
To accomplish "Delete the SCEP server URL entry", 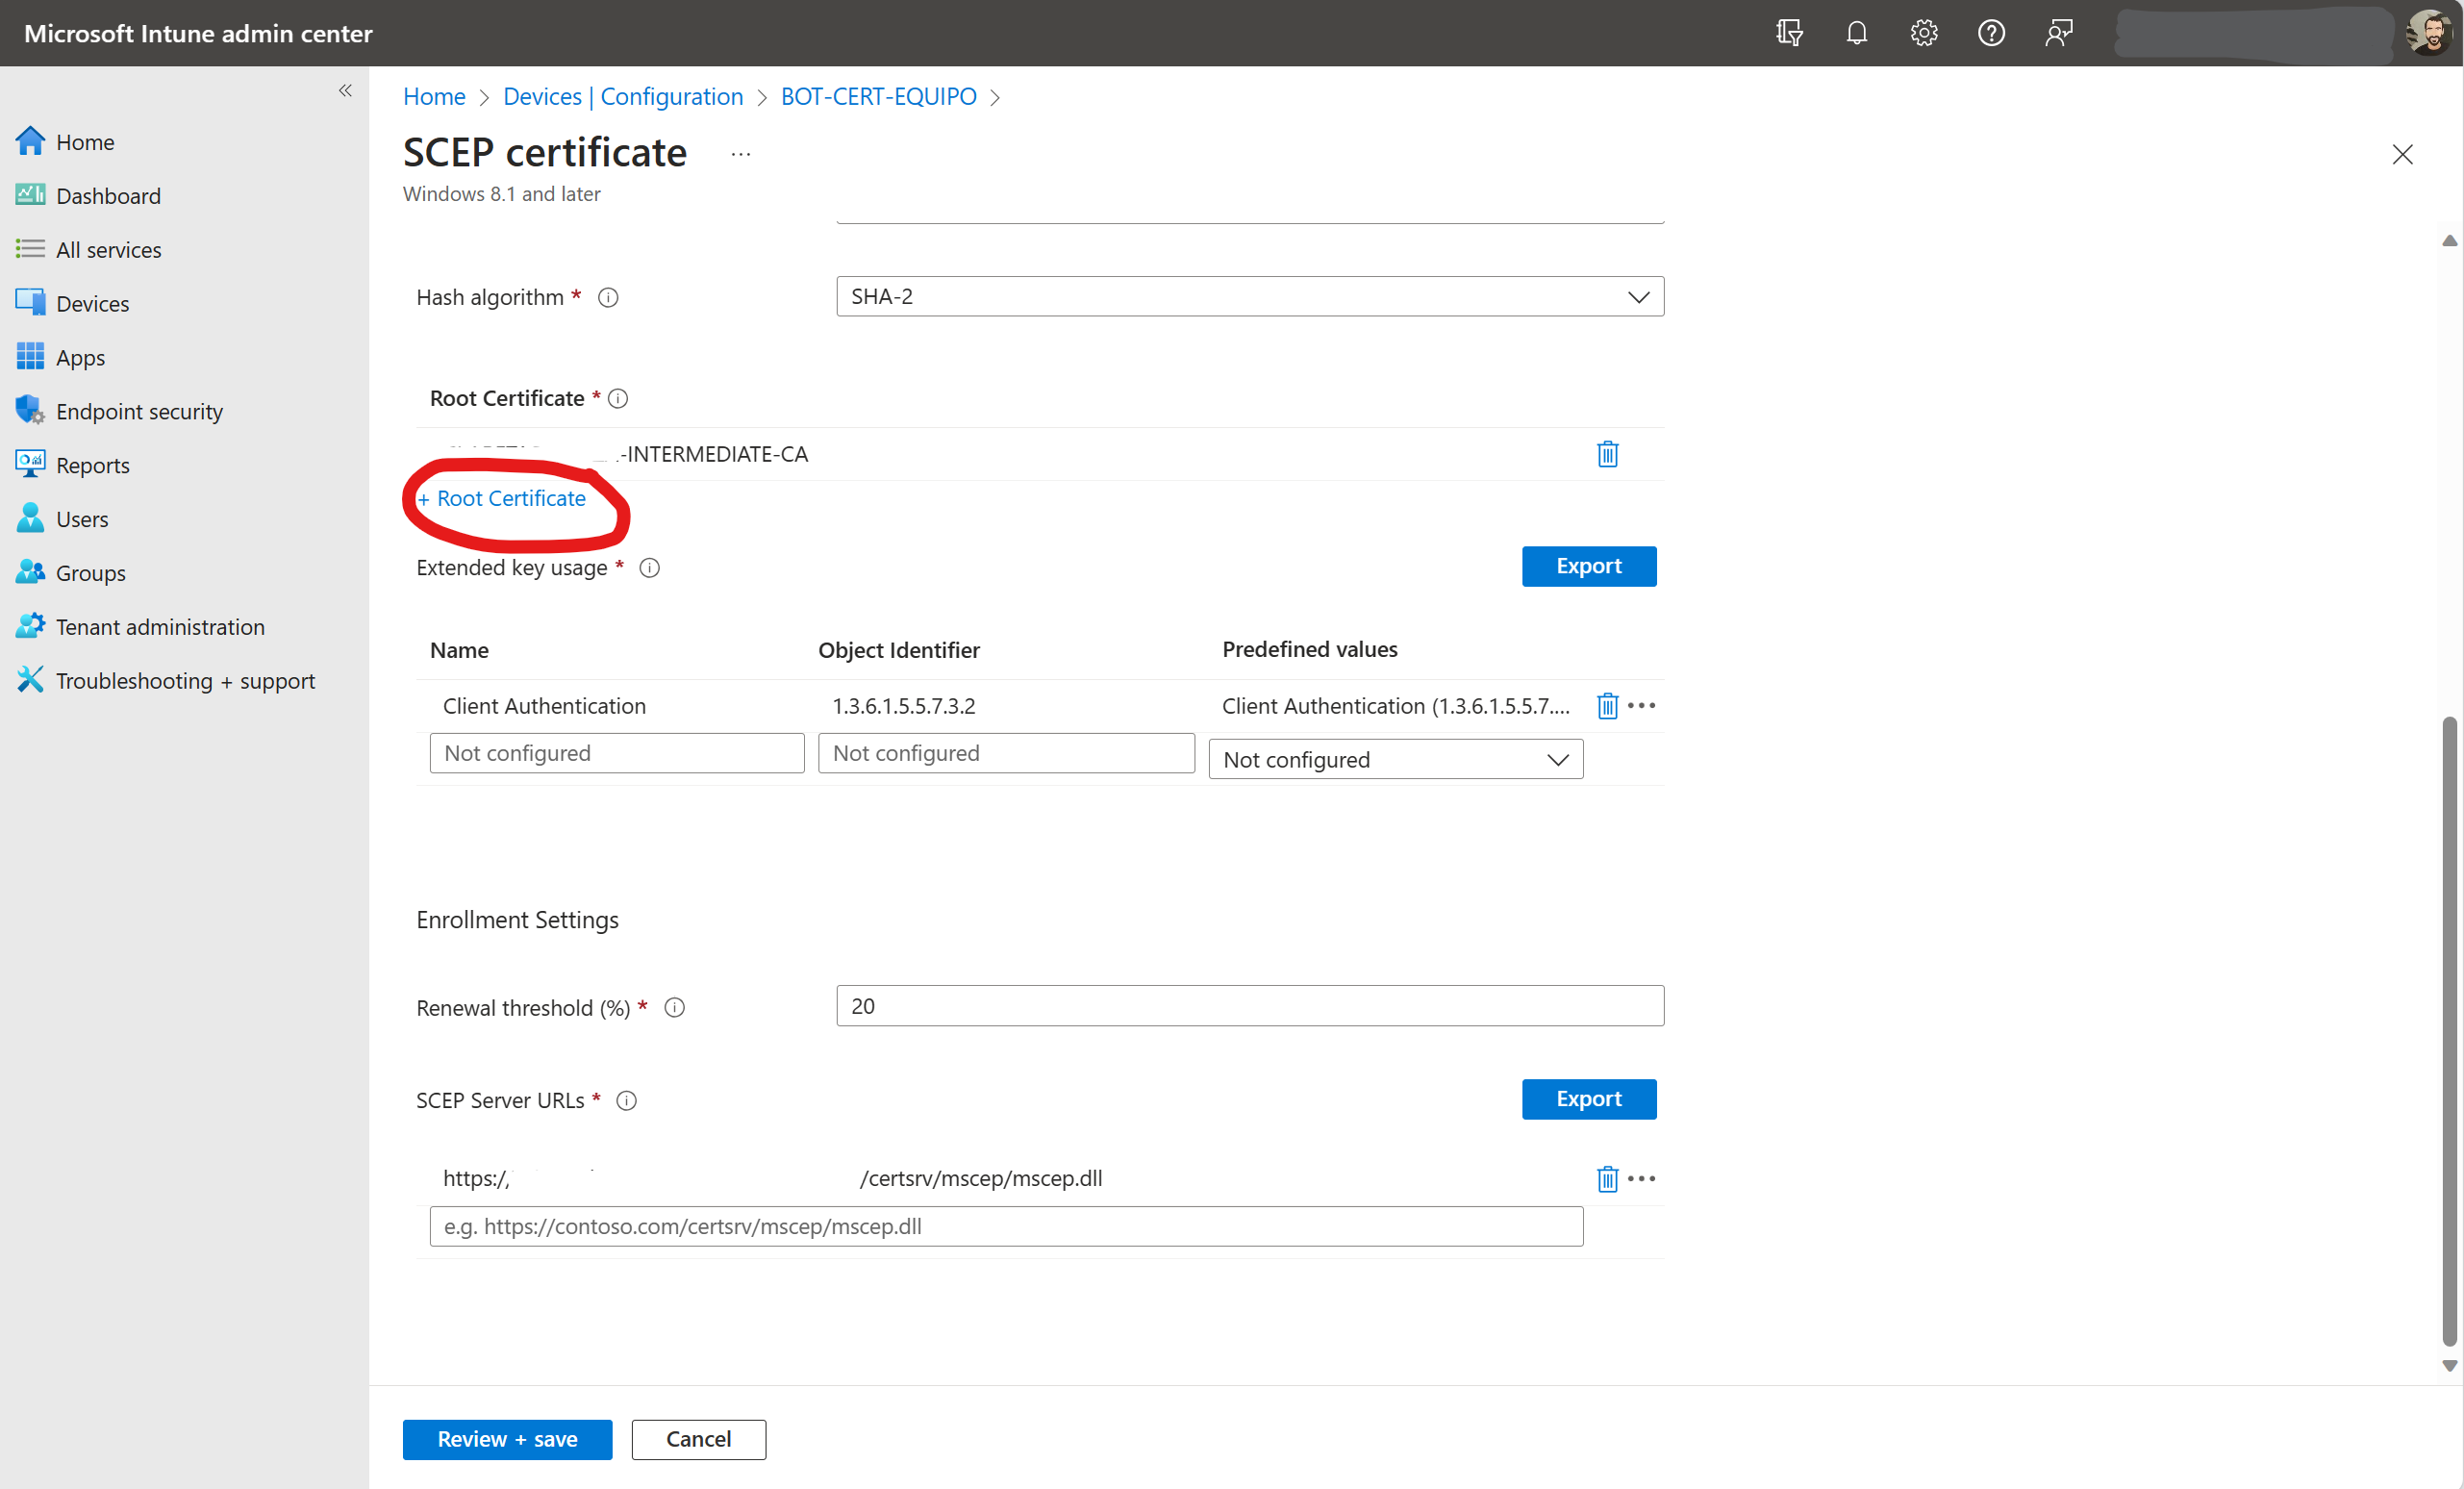I will click(x=1606, y=1179).
